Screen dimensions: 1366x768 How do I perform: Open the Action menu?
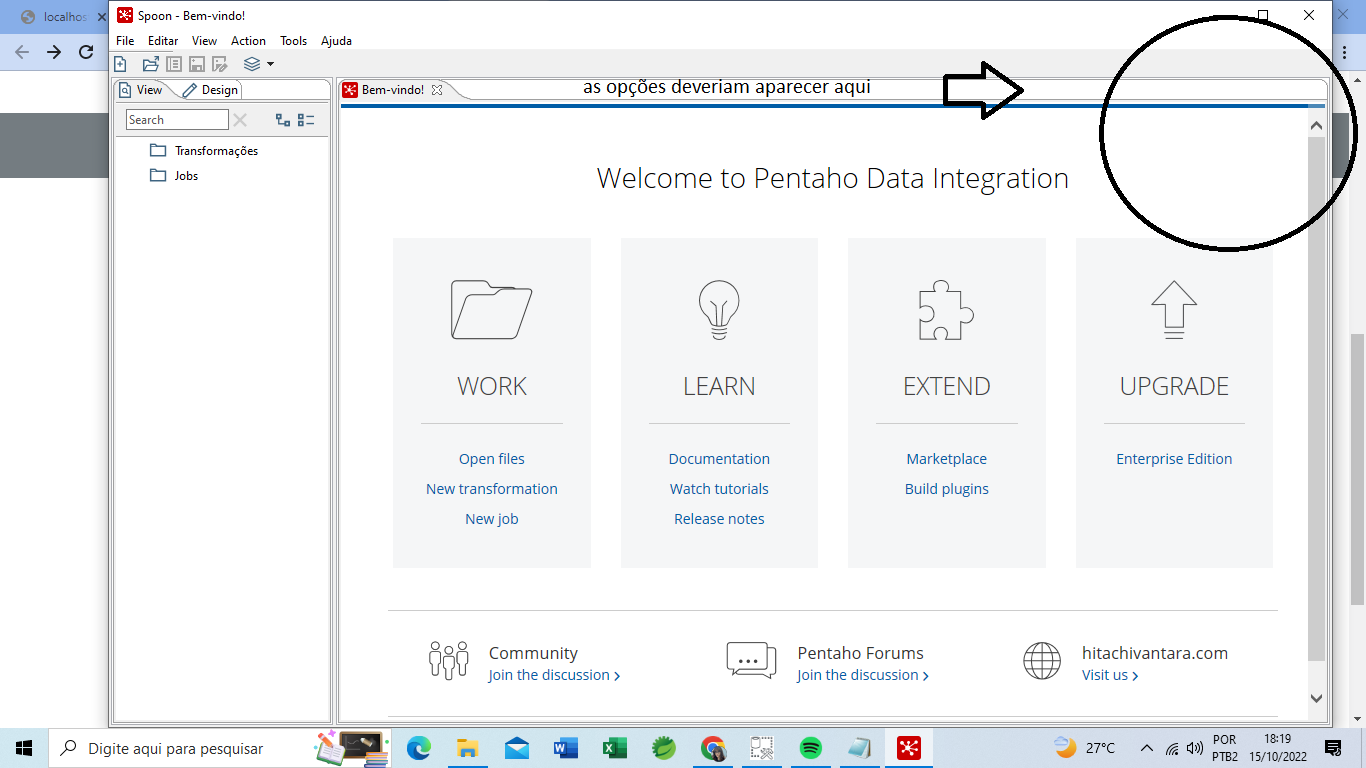(248, 41)
